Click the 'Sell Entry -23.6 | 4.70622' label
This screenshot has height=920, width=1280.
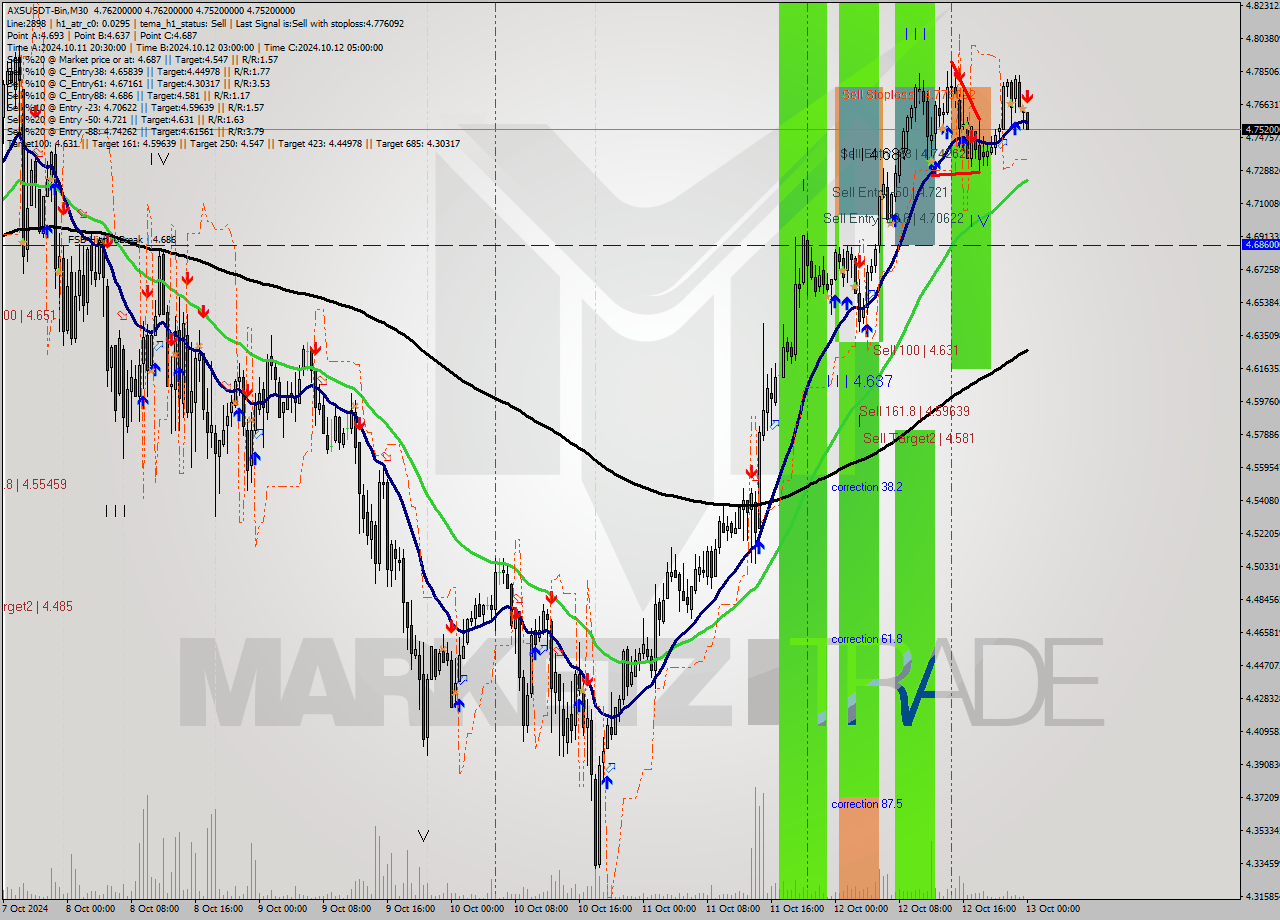[x=893, y=218]
